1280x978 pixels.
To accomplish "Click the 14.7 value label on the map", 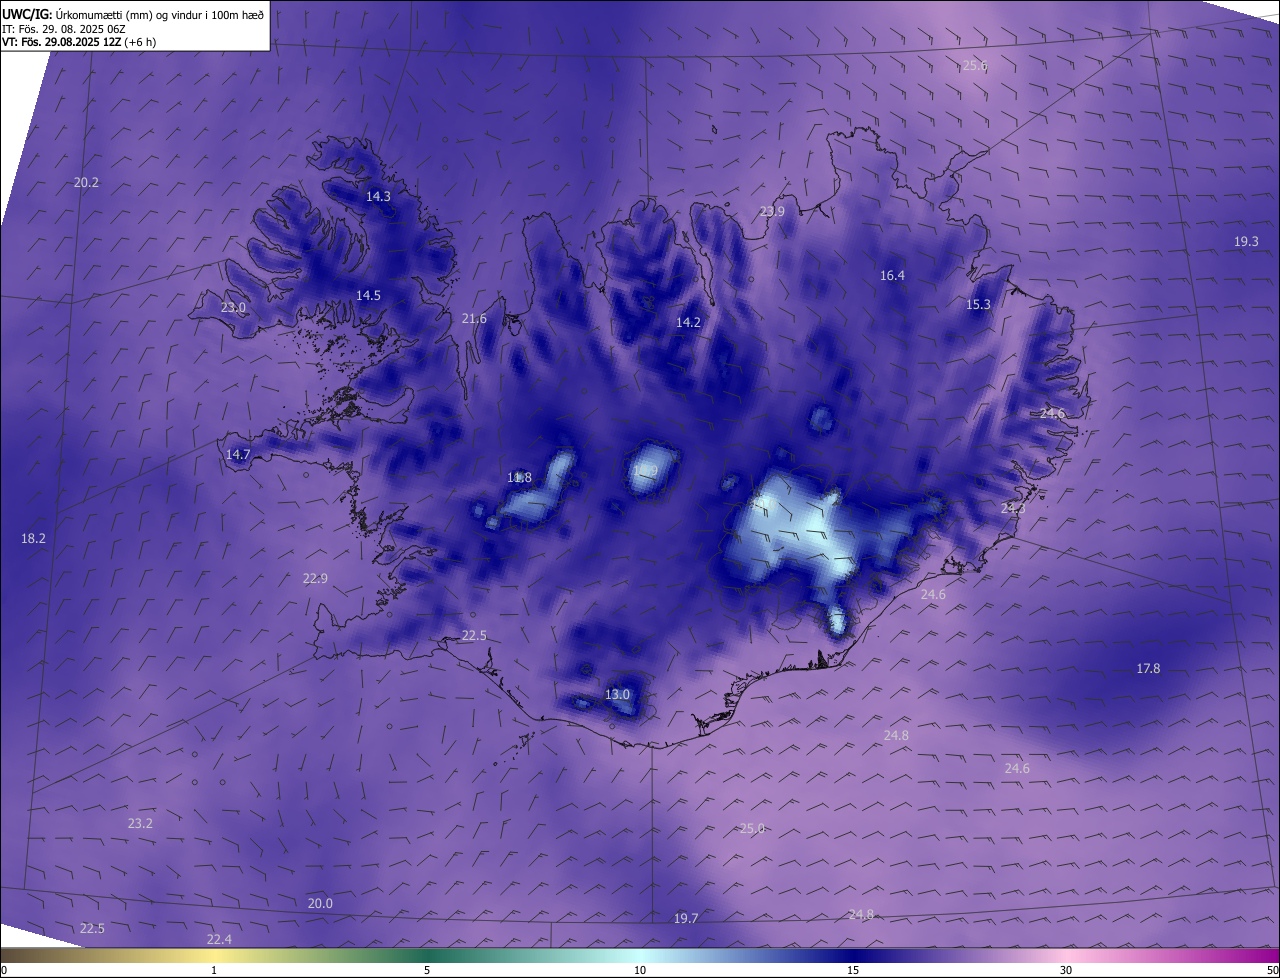I will pos(238,455).
